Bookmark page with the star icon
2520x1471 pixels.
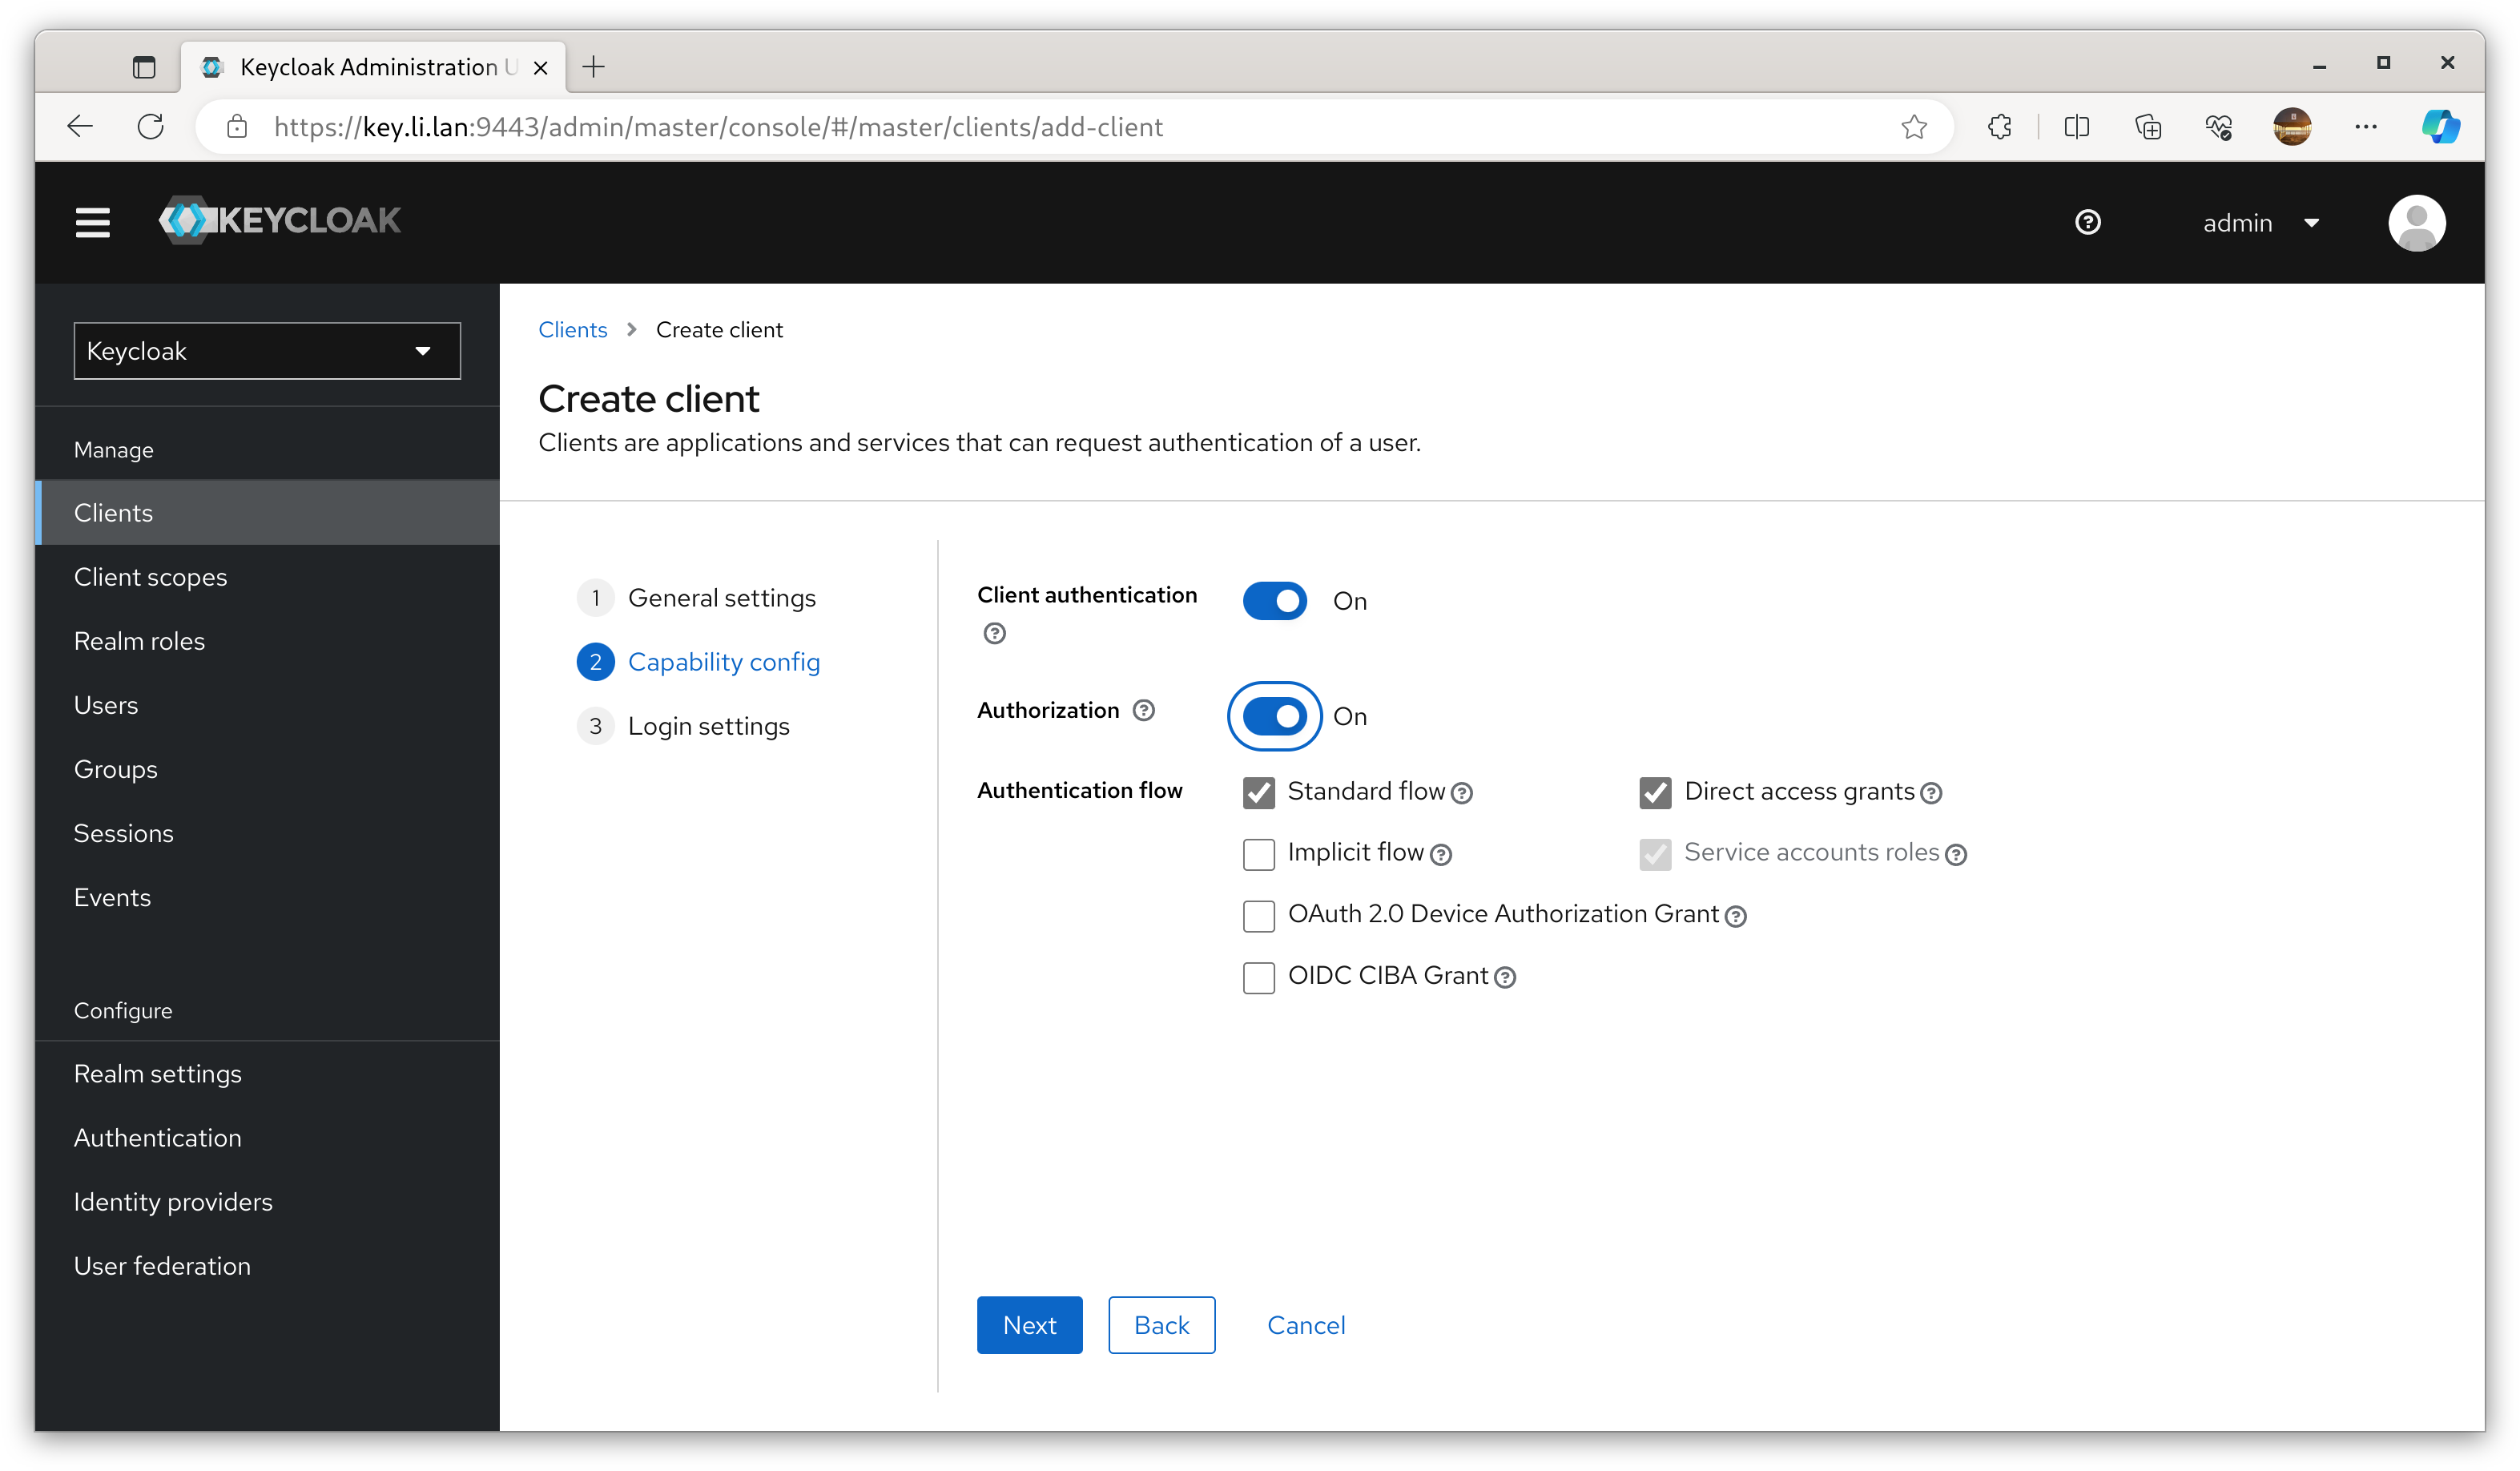(1913, 127)
